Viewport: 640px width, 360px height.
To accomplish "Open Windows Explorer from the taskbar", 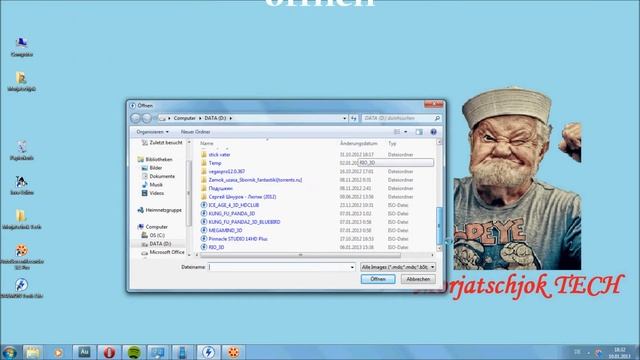I will tap(32, 352).
